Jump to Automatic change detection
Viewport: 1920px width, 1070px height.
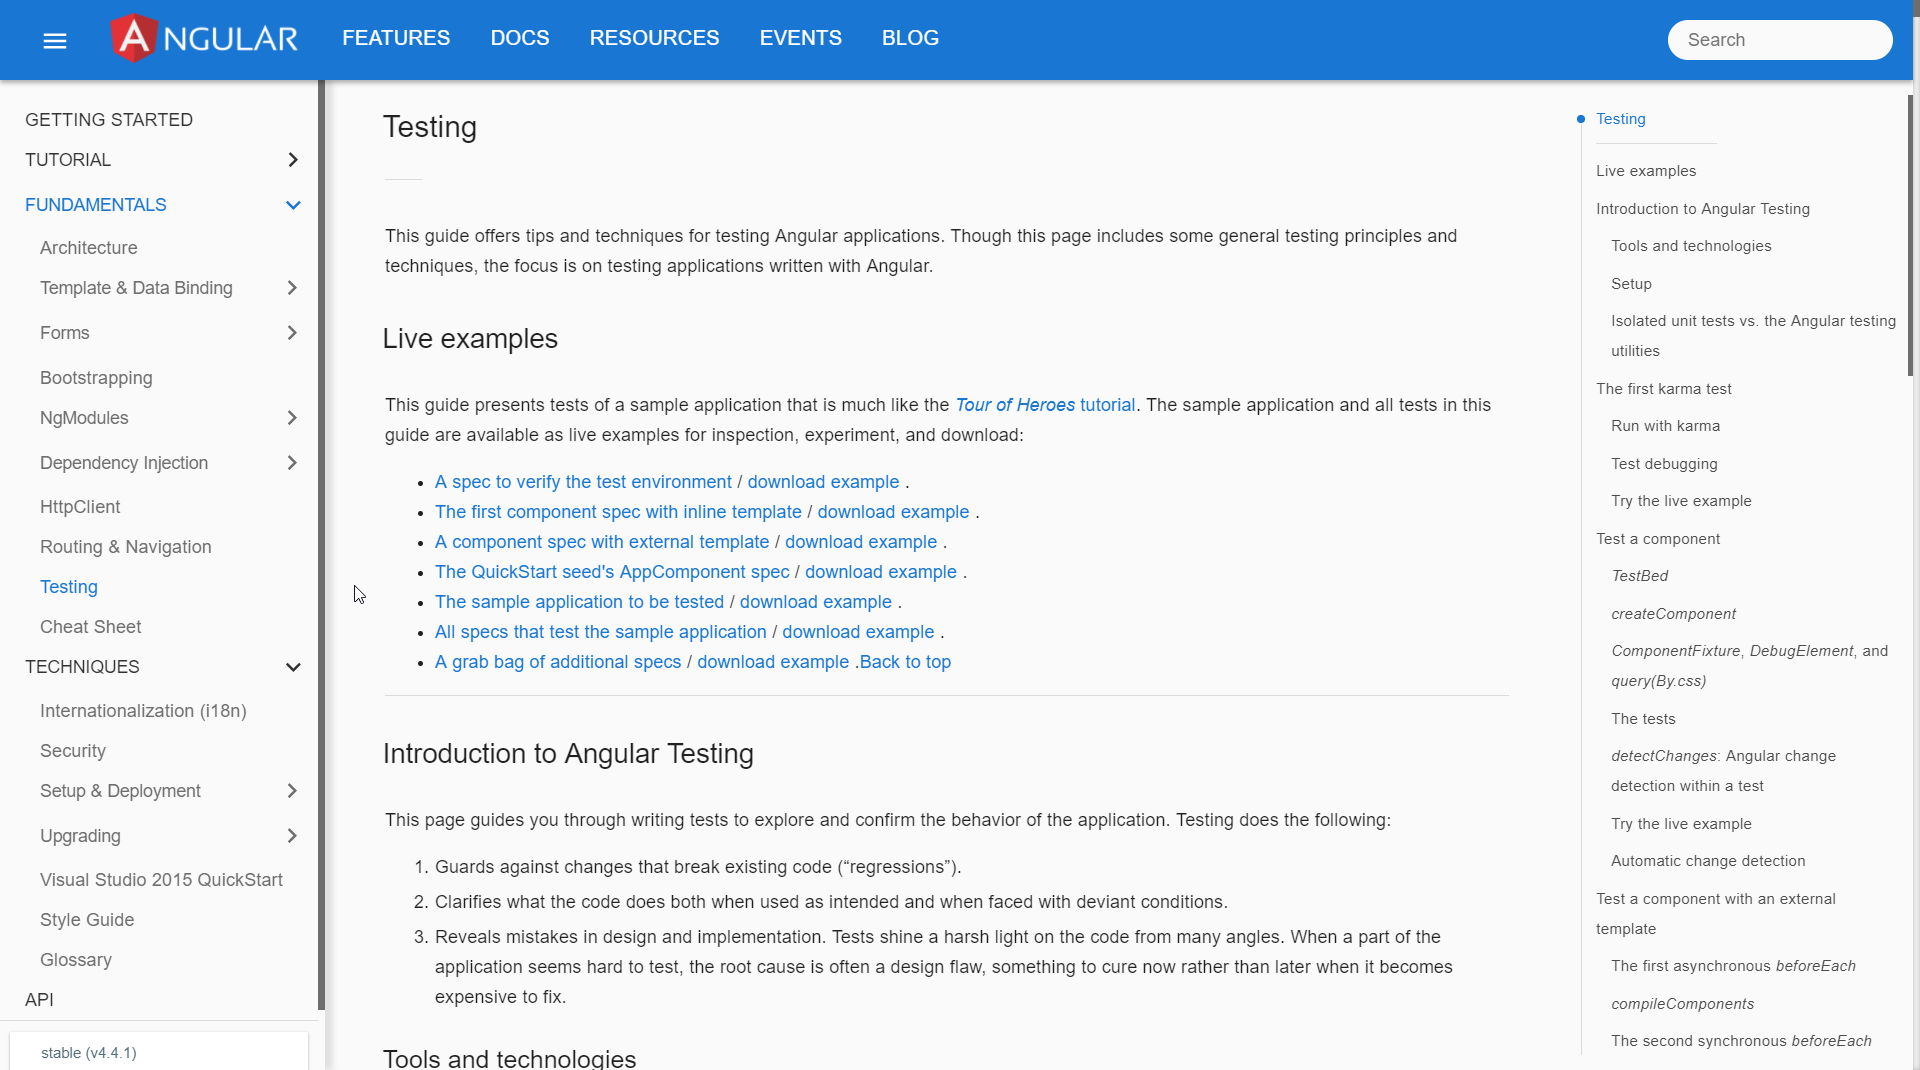tap(1708, 861)
